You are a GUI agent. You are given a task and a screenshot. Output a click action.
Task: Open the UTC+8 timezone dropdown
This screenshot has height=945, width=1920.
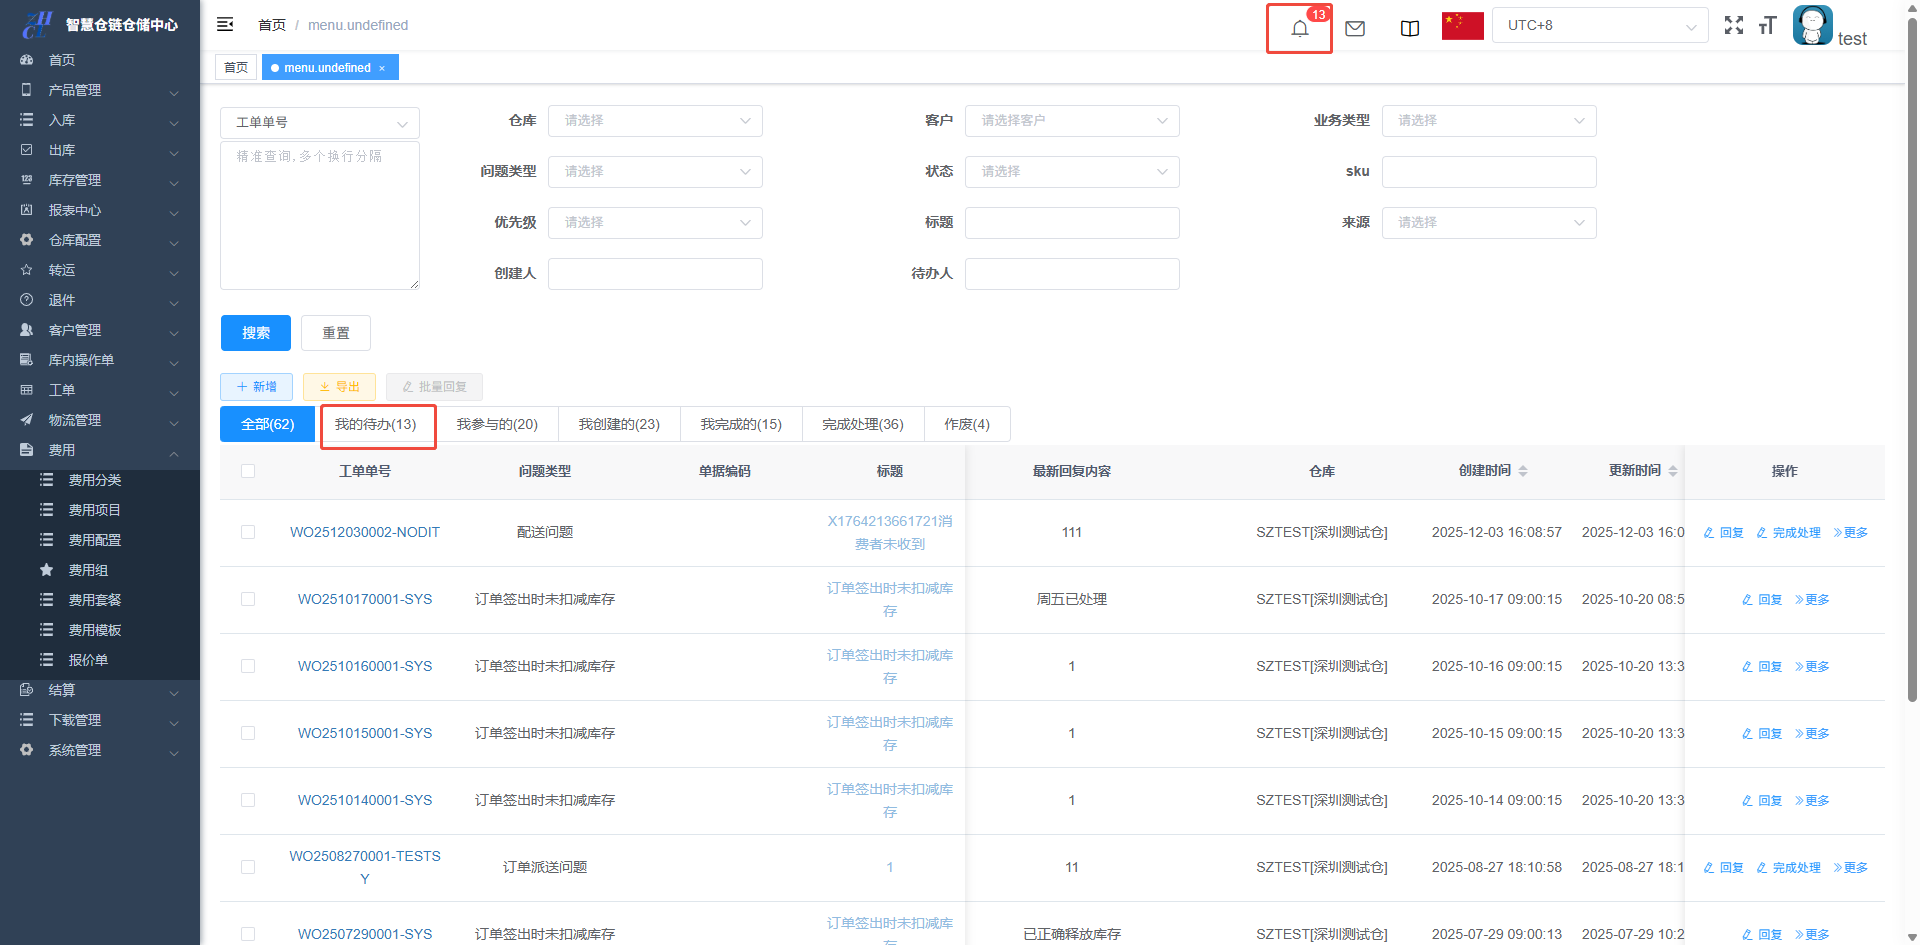[x=1600, y=26]
